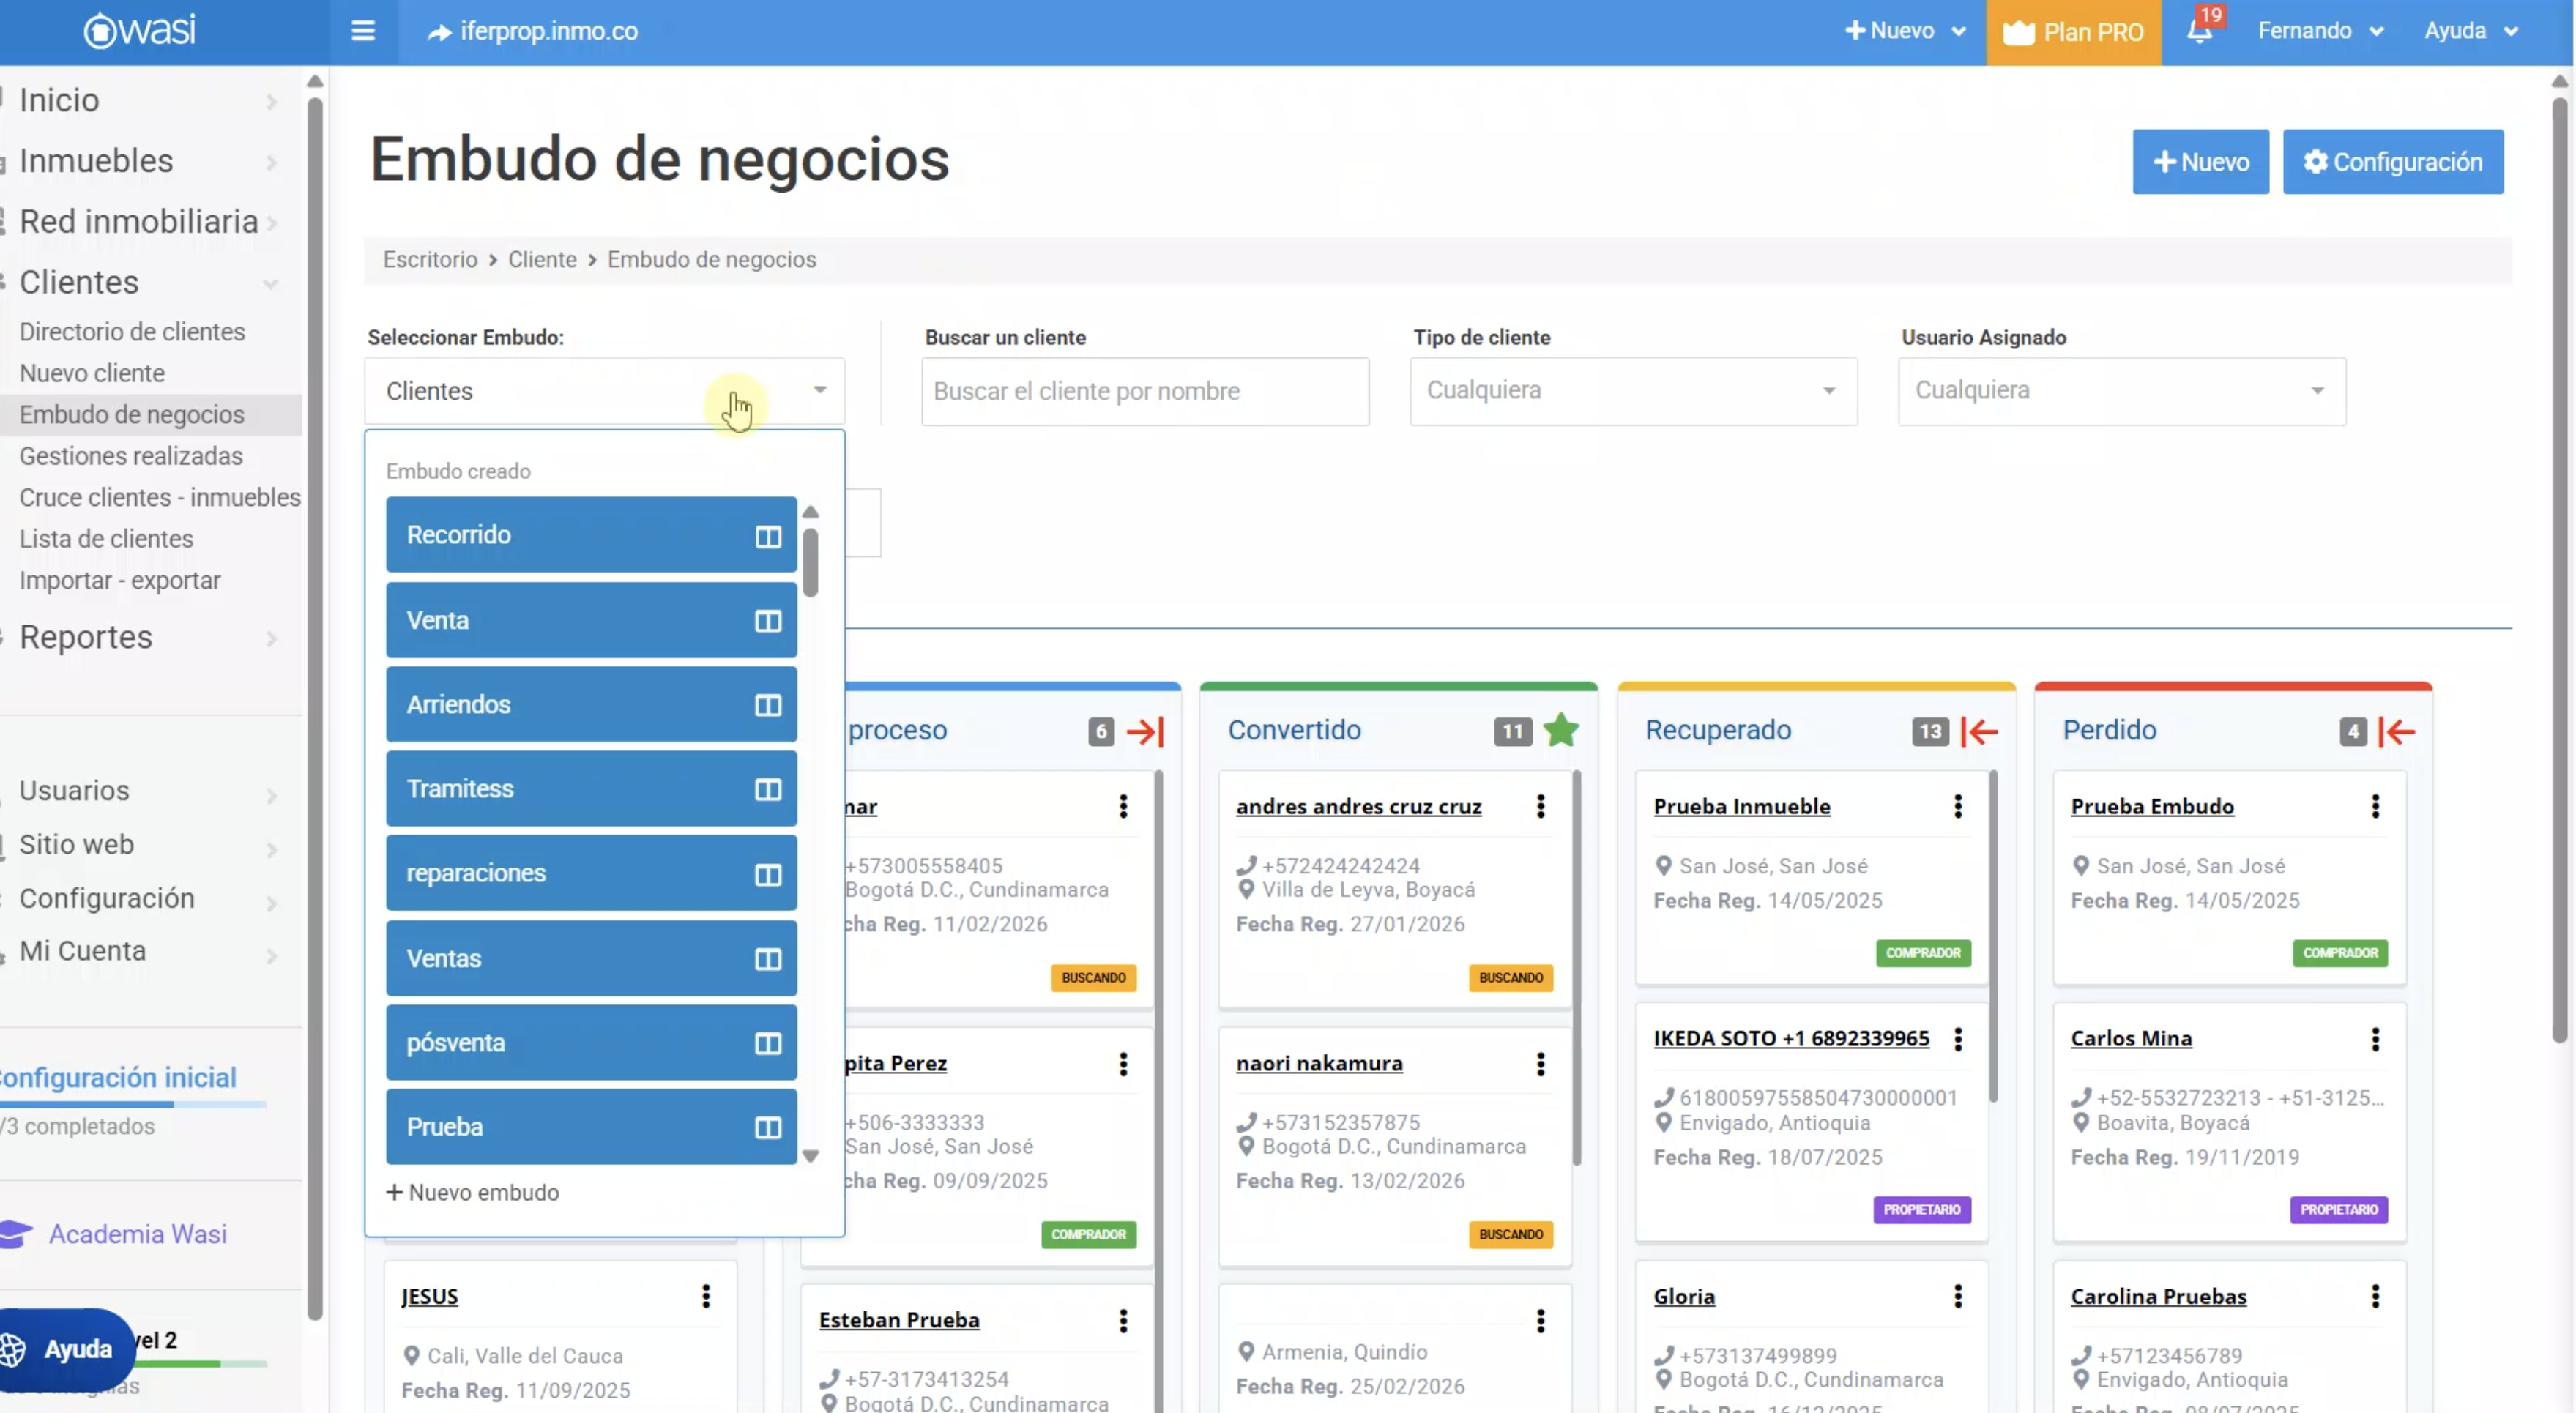Viewport: 2576px width, 1413px height.
Task: Open Directorio de clientes in sidebar
Action: point(132,332)
